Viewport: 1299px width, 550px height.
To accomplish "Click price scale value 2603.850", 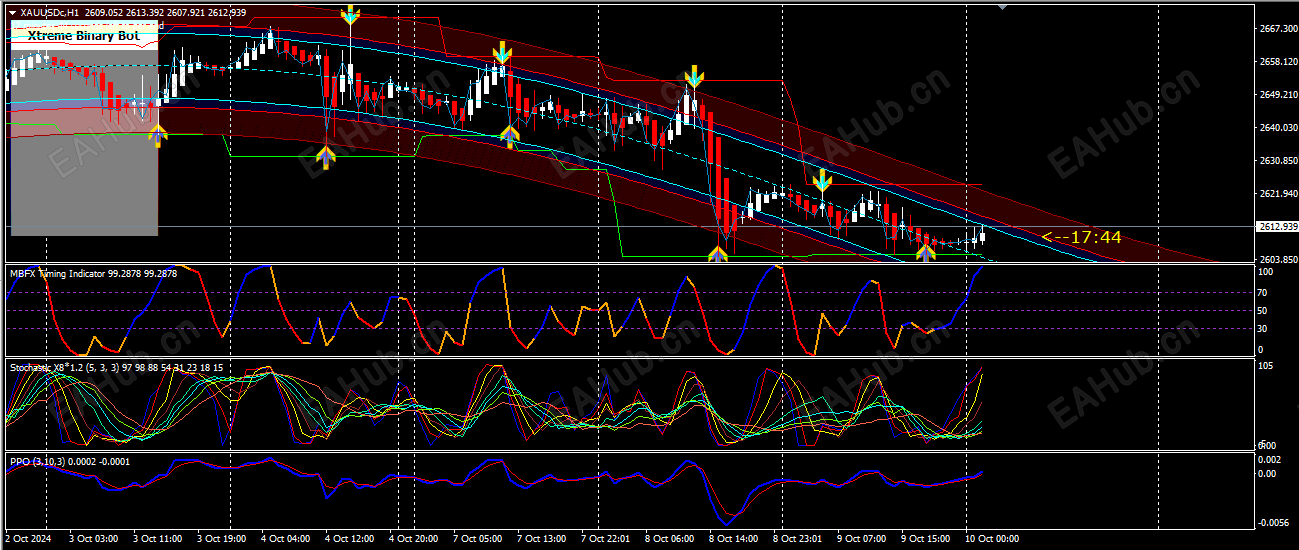I will [1277, 260].
